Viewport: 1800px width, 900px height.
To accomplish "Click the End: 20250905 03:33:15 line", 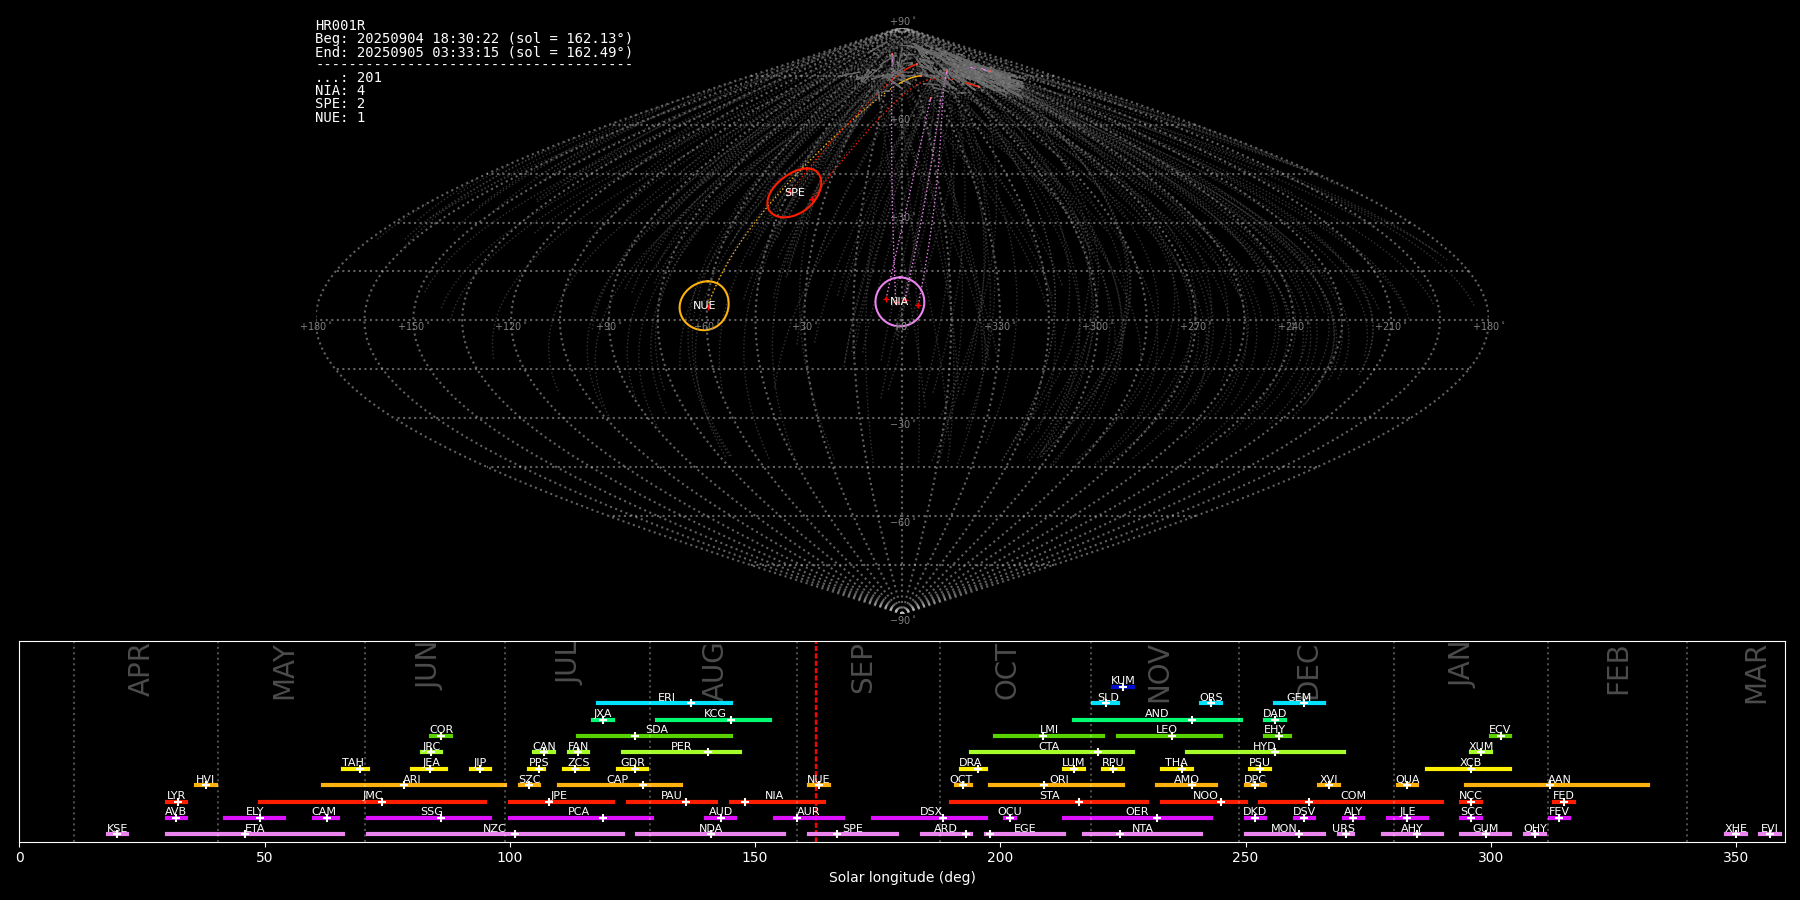I will pyautogui.click(x=474, y=52).
